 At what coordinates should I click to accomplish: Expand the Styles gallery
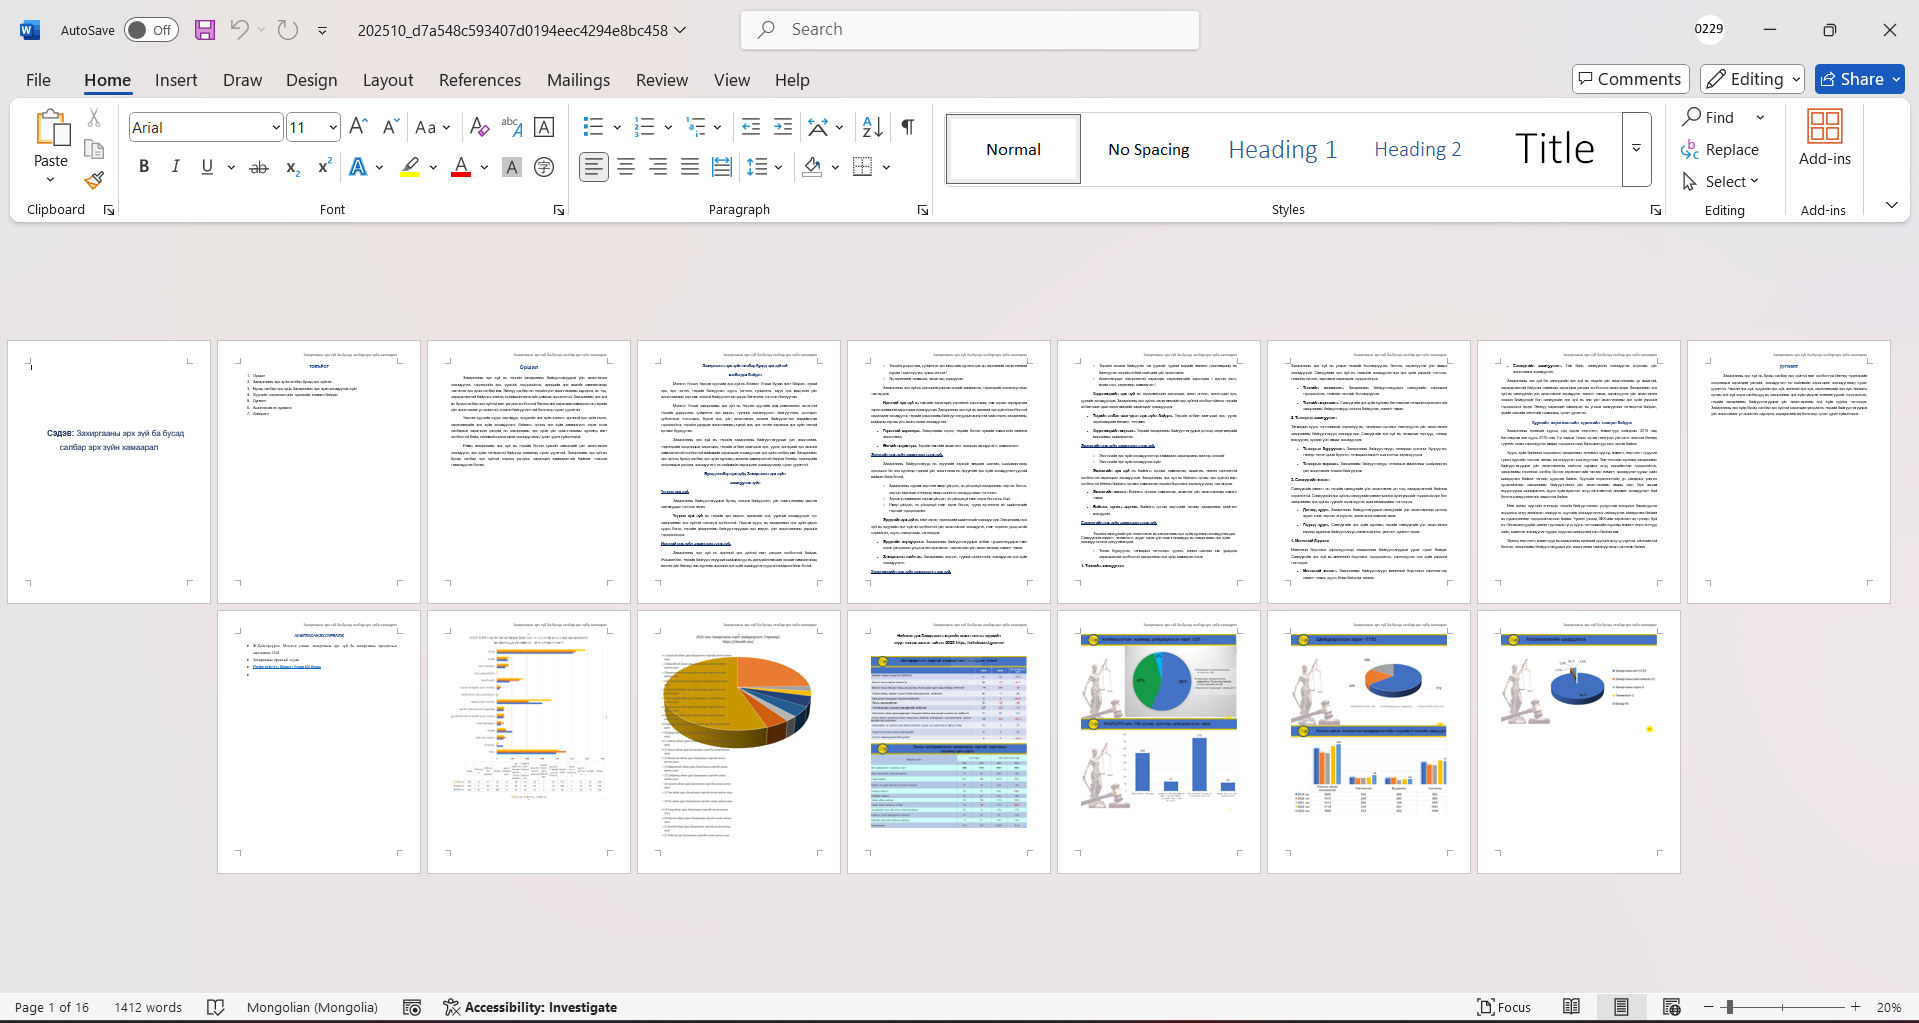tap(1636, 149)
